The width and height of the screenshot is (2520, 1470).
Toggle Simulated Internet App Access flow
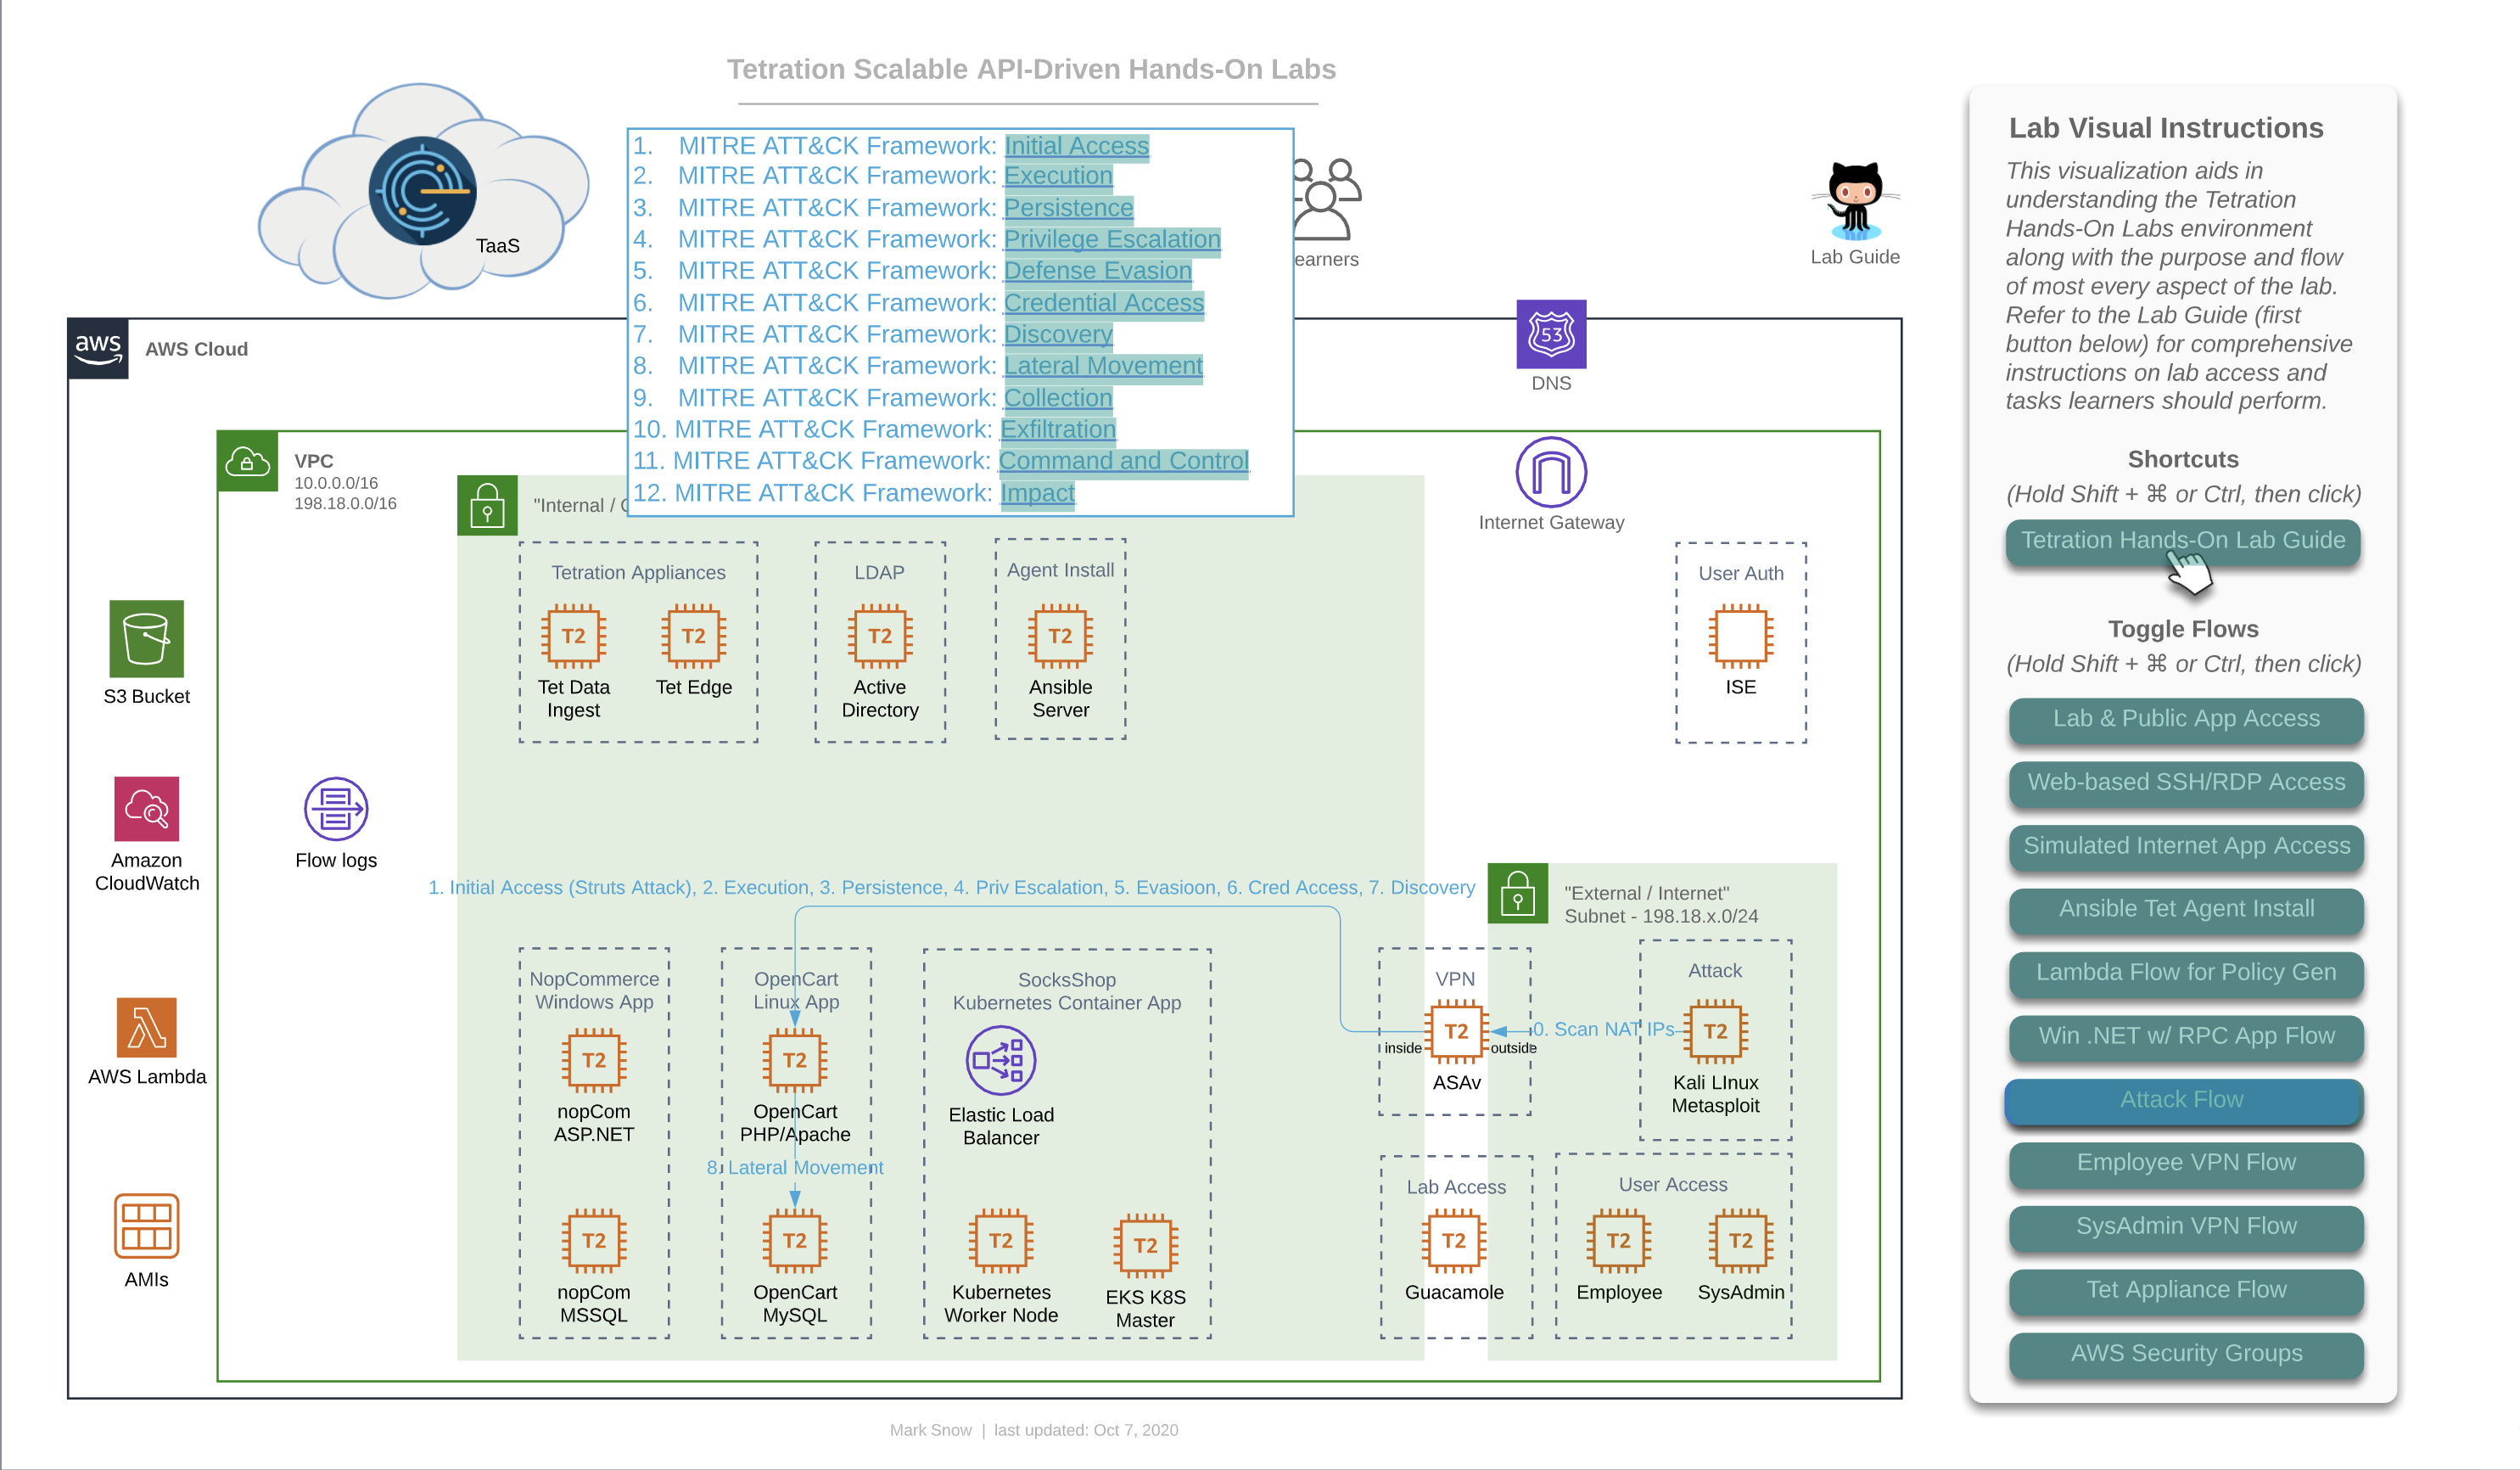(2186, 846)
